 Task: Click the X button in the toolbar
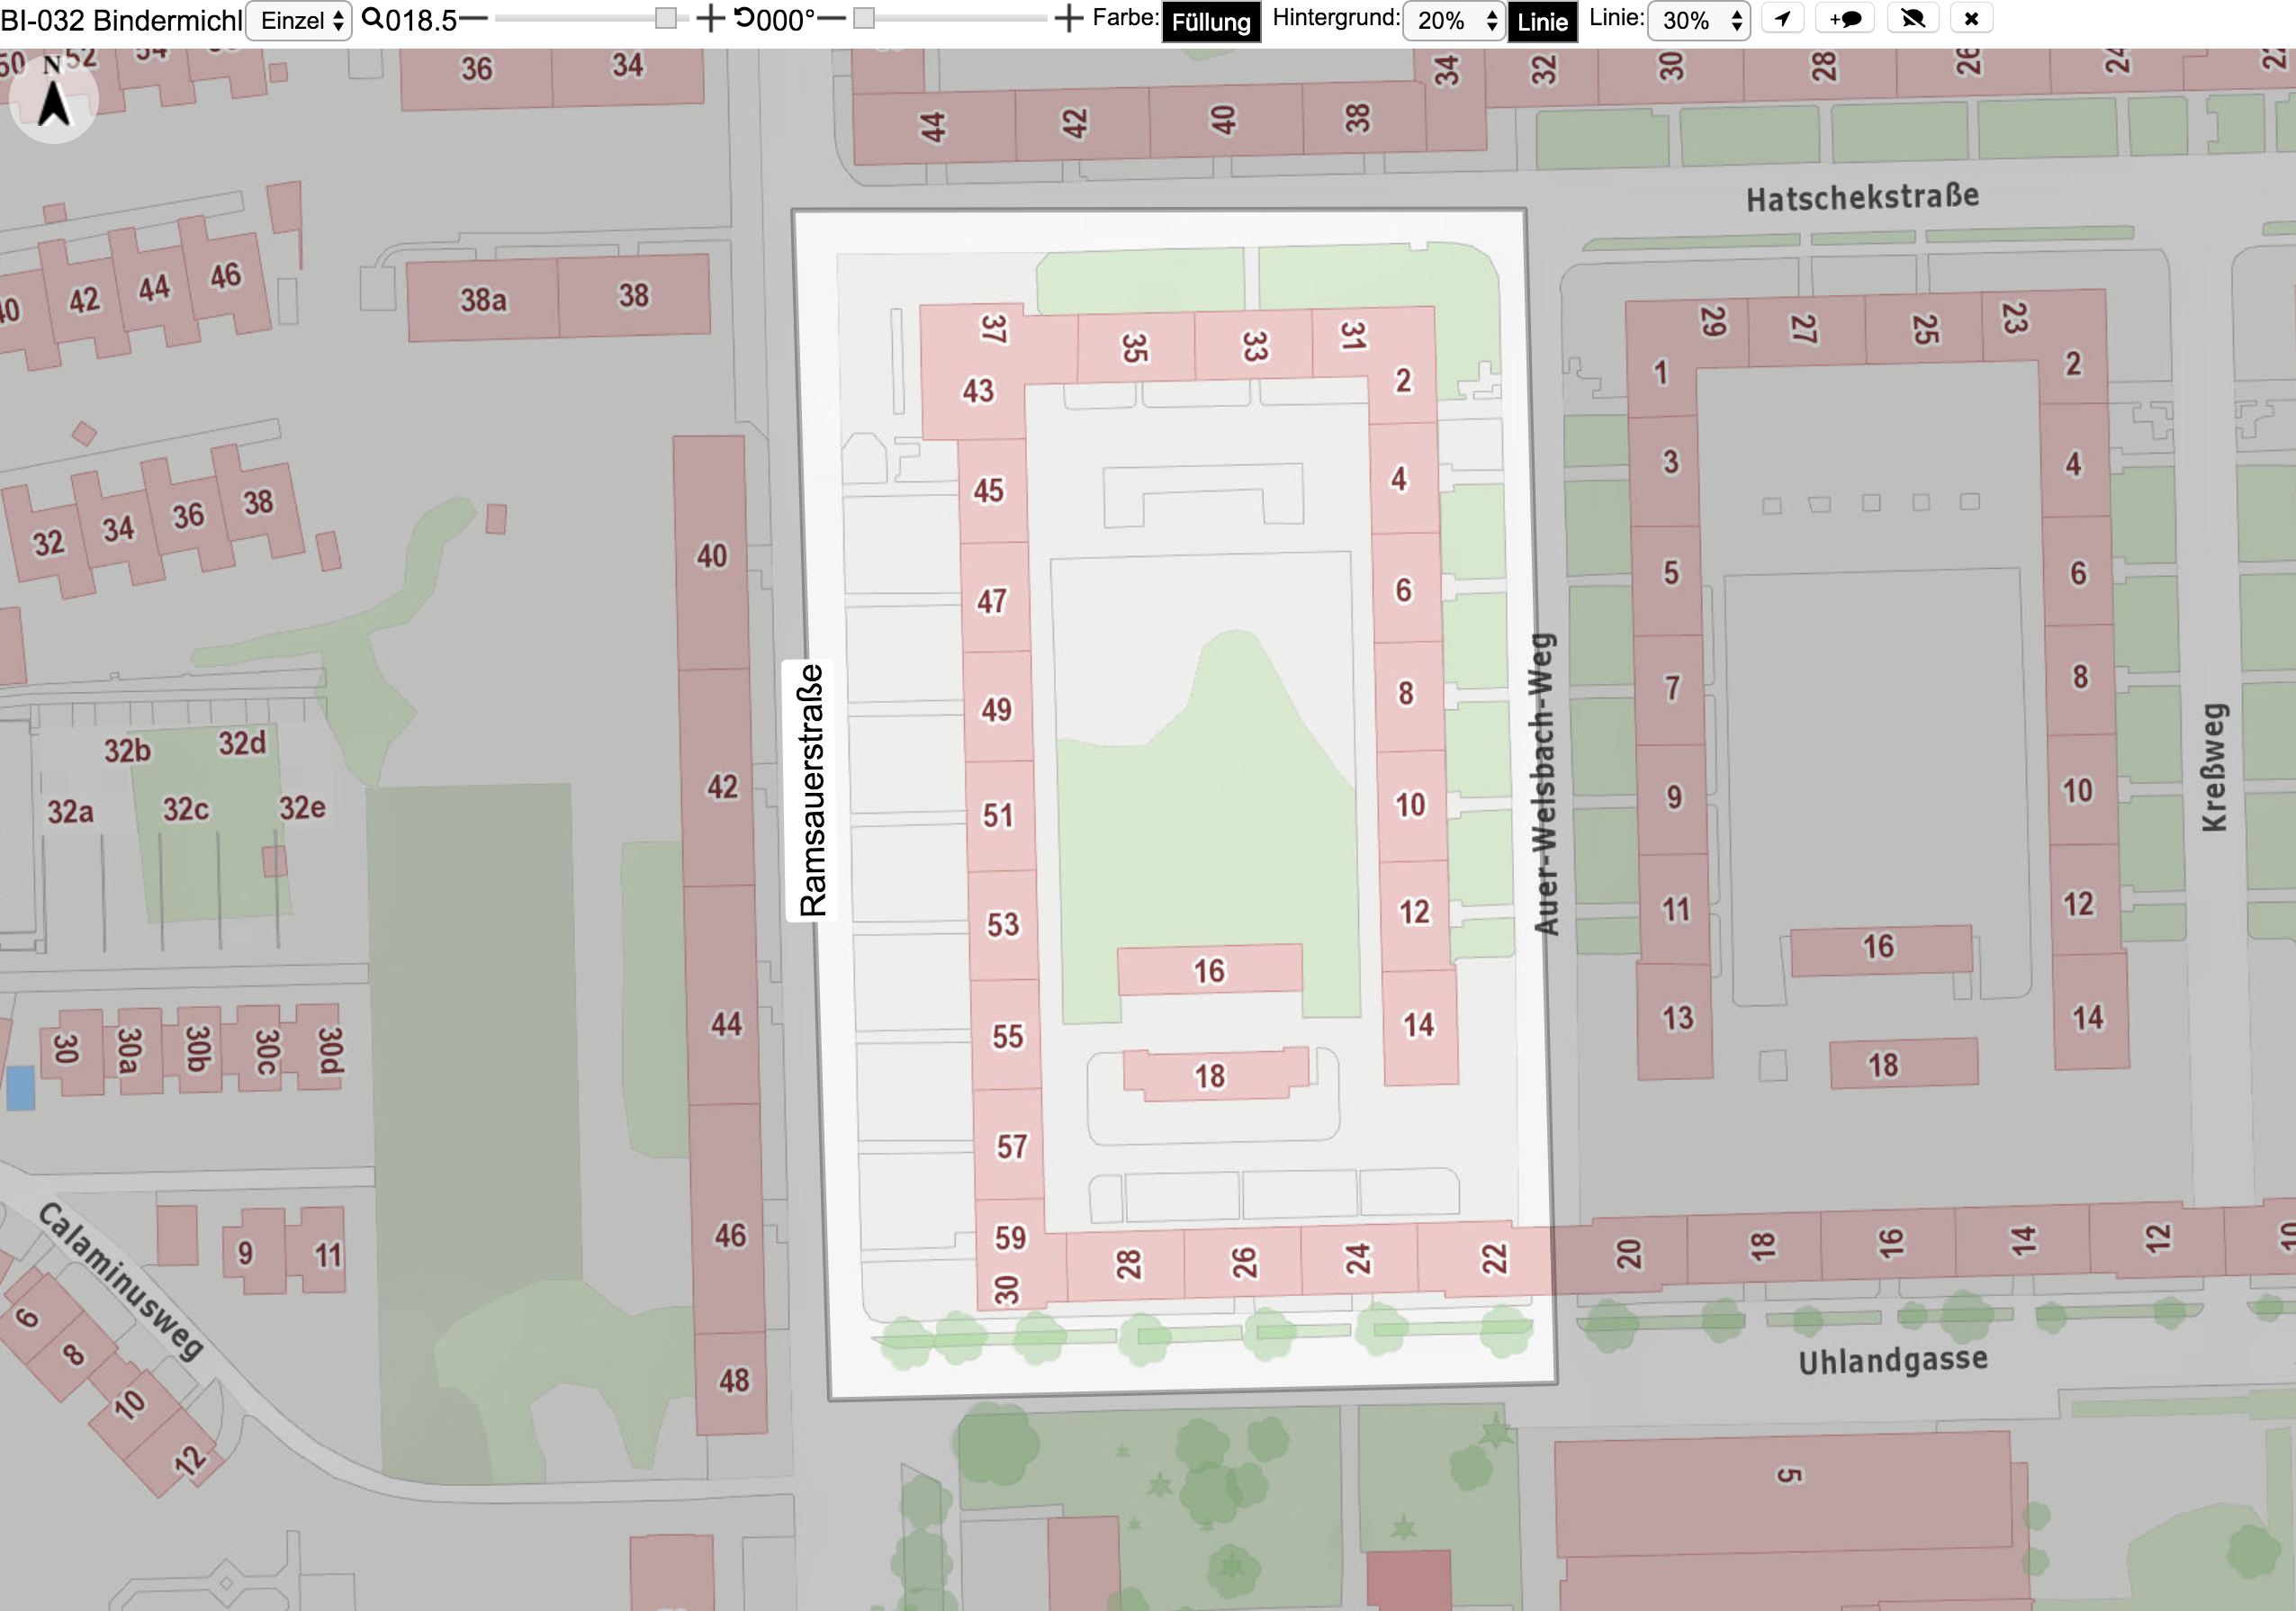pos(1971,19)
